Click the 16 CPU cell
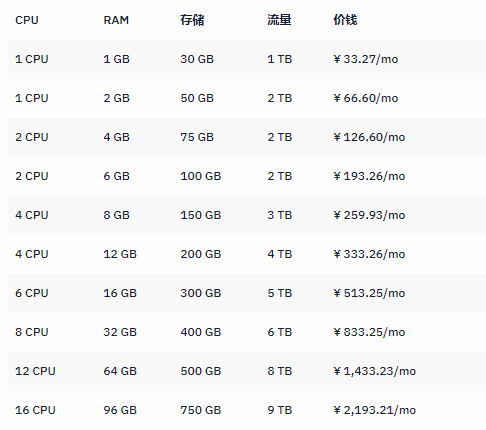Image resolution: width=486 pixels, height=430 pixels. coord(35,410)
